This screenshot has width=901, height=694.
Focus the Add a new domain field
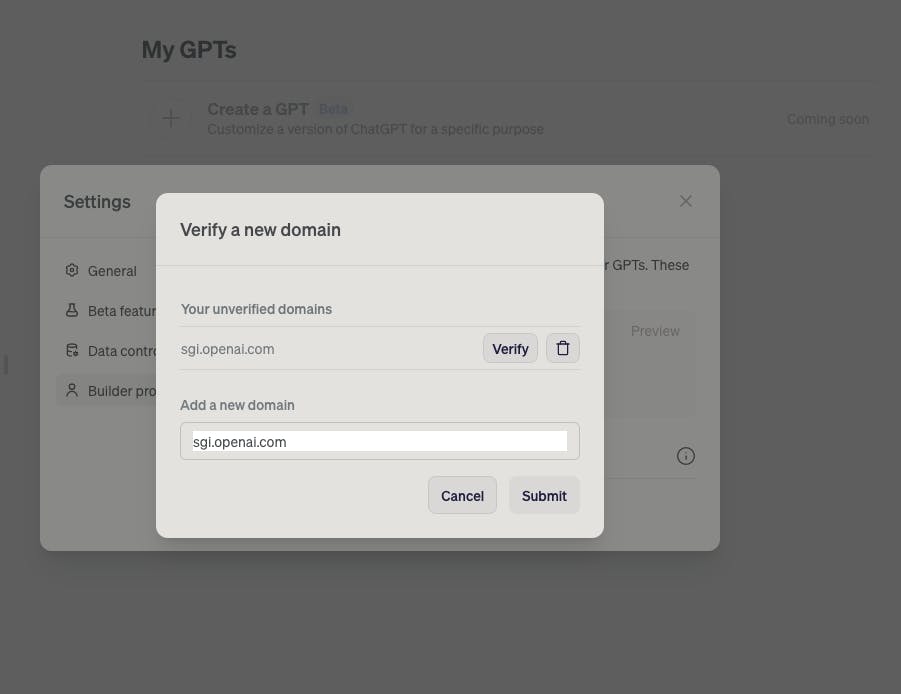(x=380, y=441)
